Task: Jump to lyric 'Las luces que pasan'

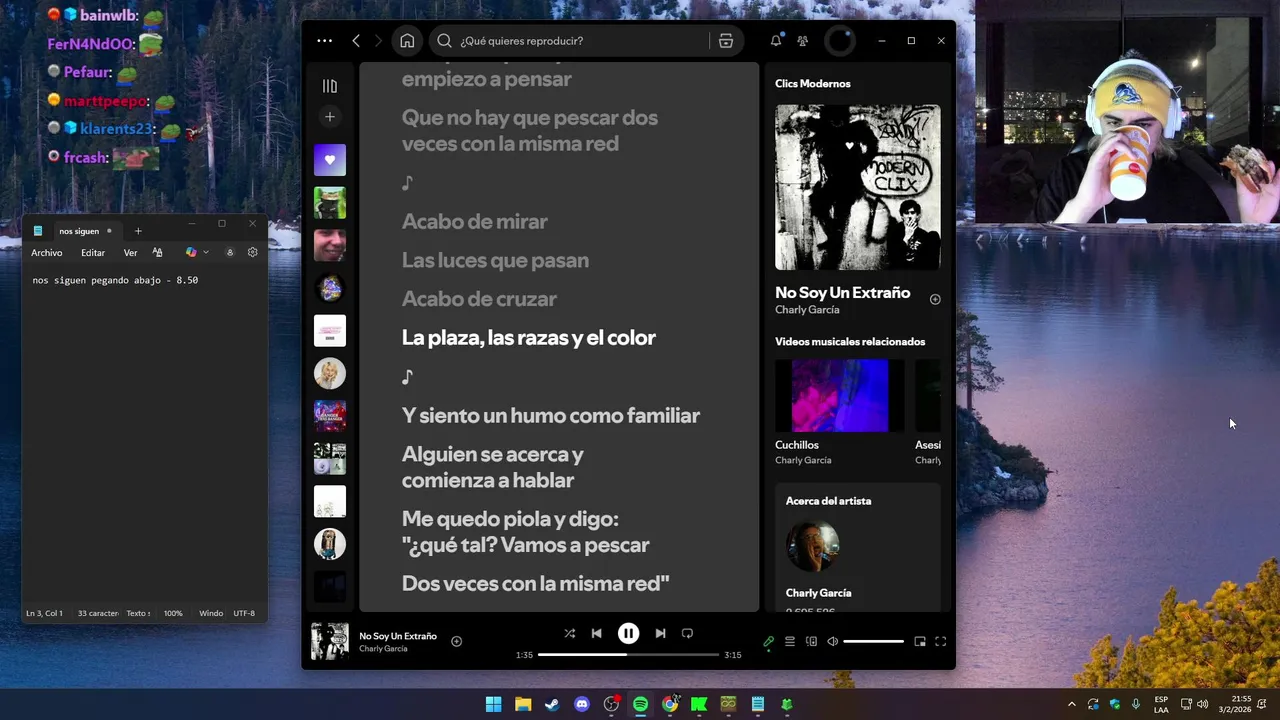Action: [x=495, y=260]
